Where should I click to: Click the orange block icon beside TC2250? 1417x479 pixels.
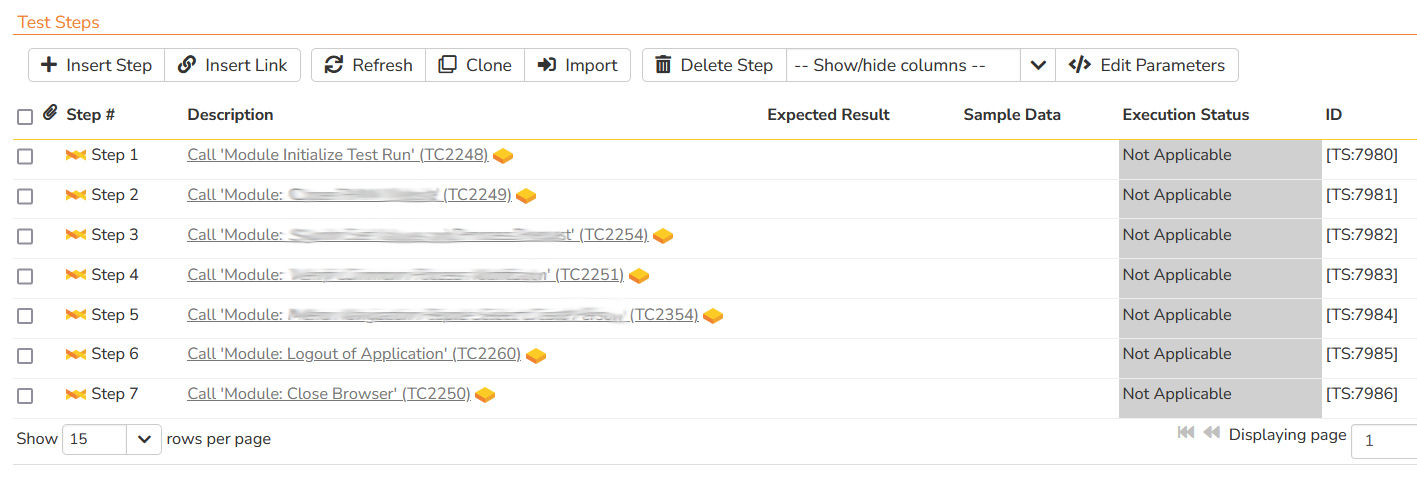pyautogui.click(x=485, y=395)
